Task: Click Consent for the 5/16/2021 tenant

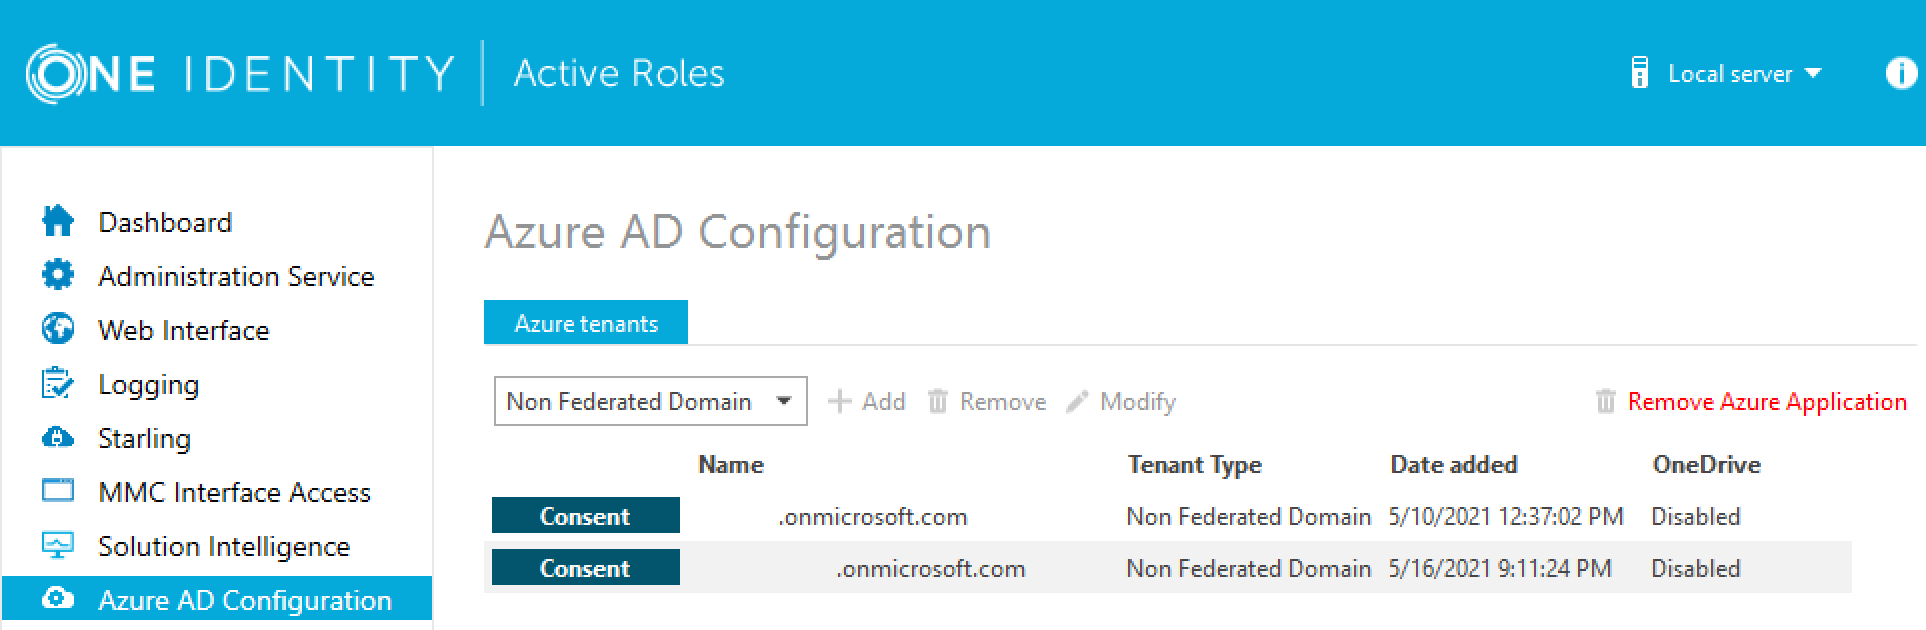Action: pyautogui.click(x=586, y=568)
